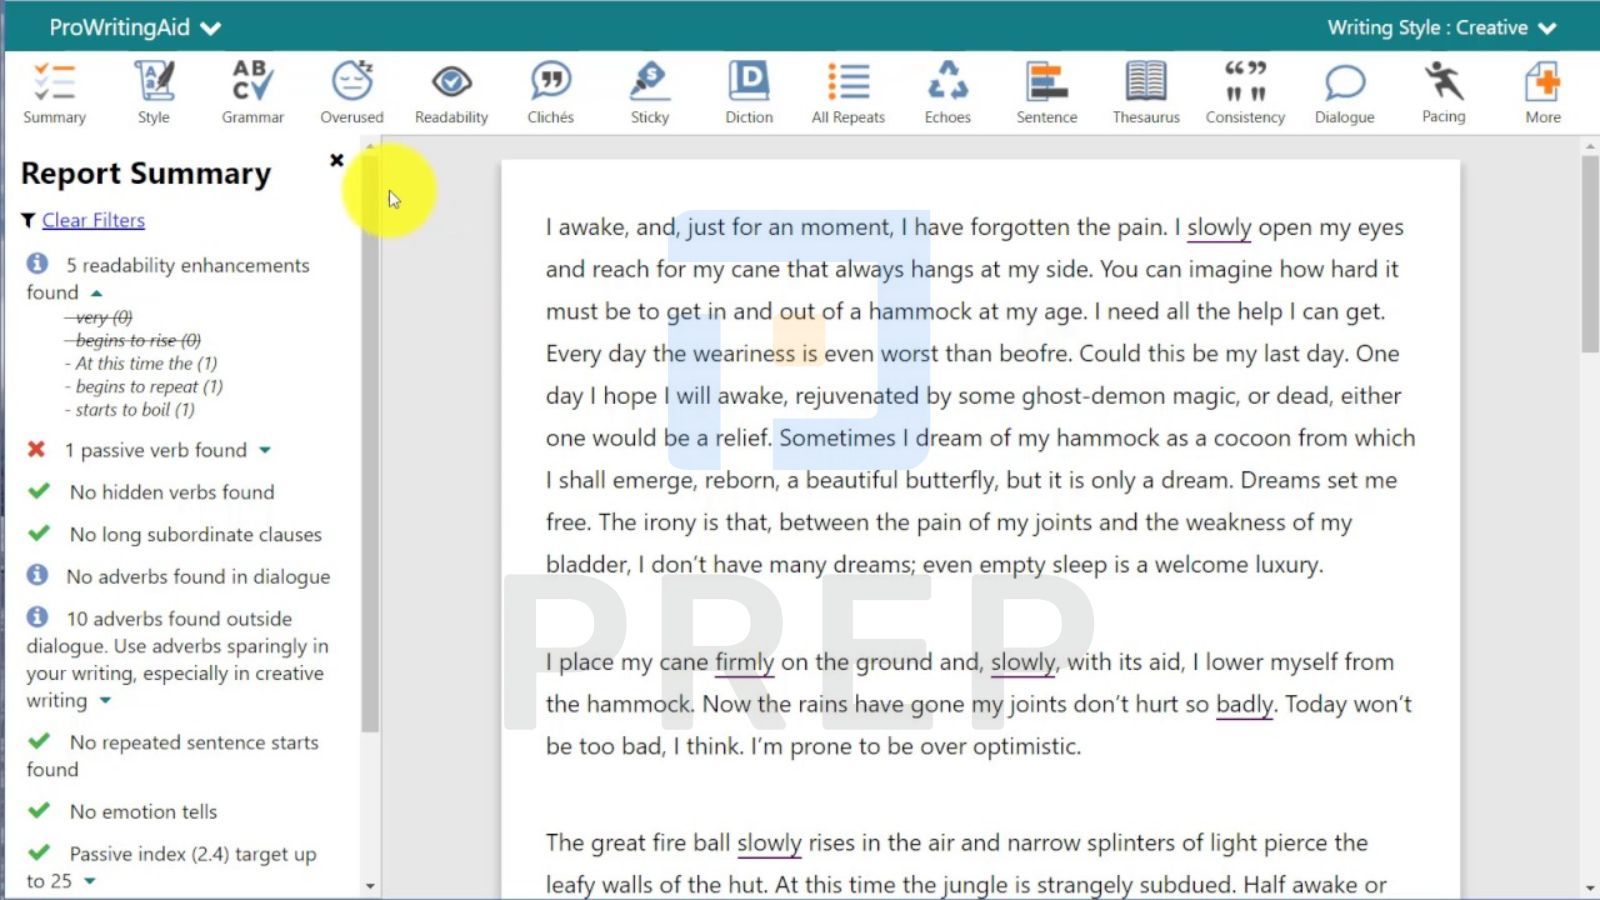The width and height of the screenshot is (1600, 900).
Task: Open the Dialogue report
Action: pos(1344,90)
